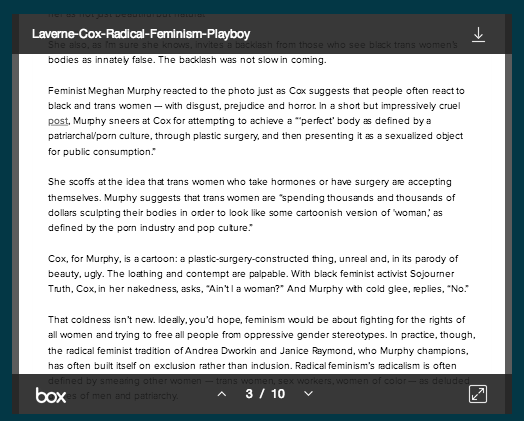Click the line "bodies as innately false"
Screen dimensions: 524x421
(187, 60)
